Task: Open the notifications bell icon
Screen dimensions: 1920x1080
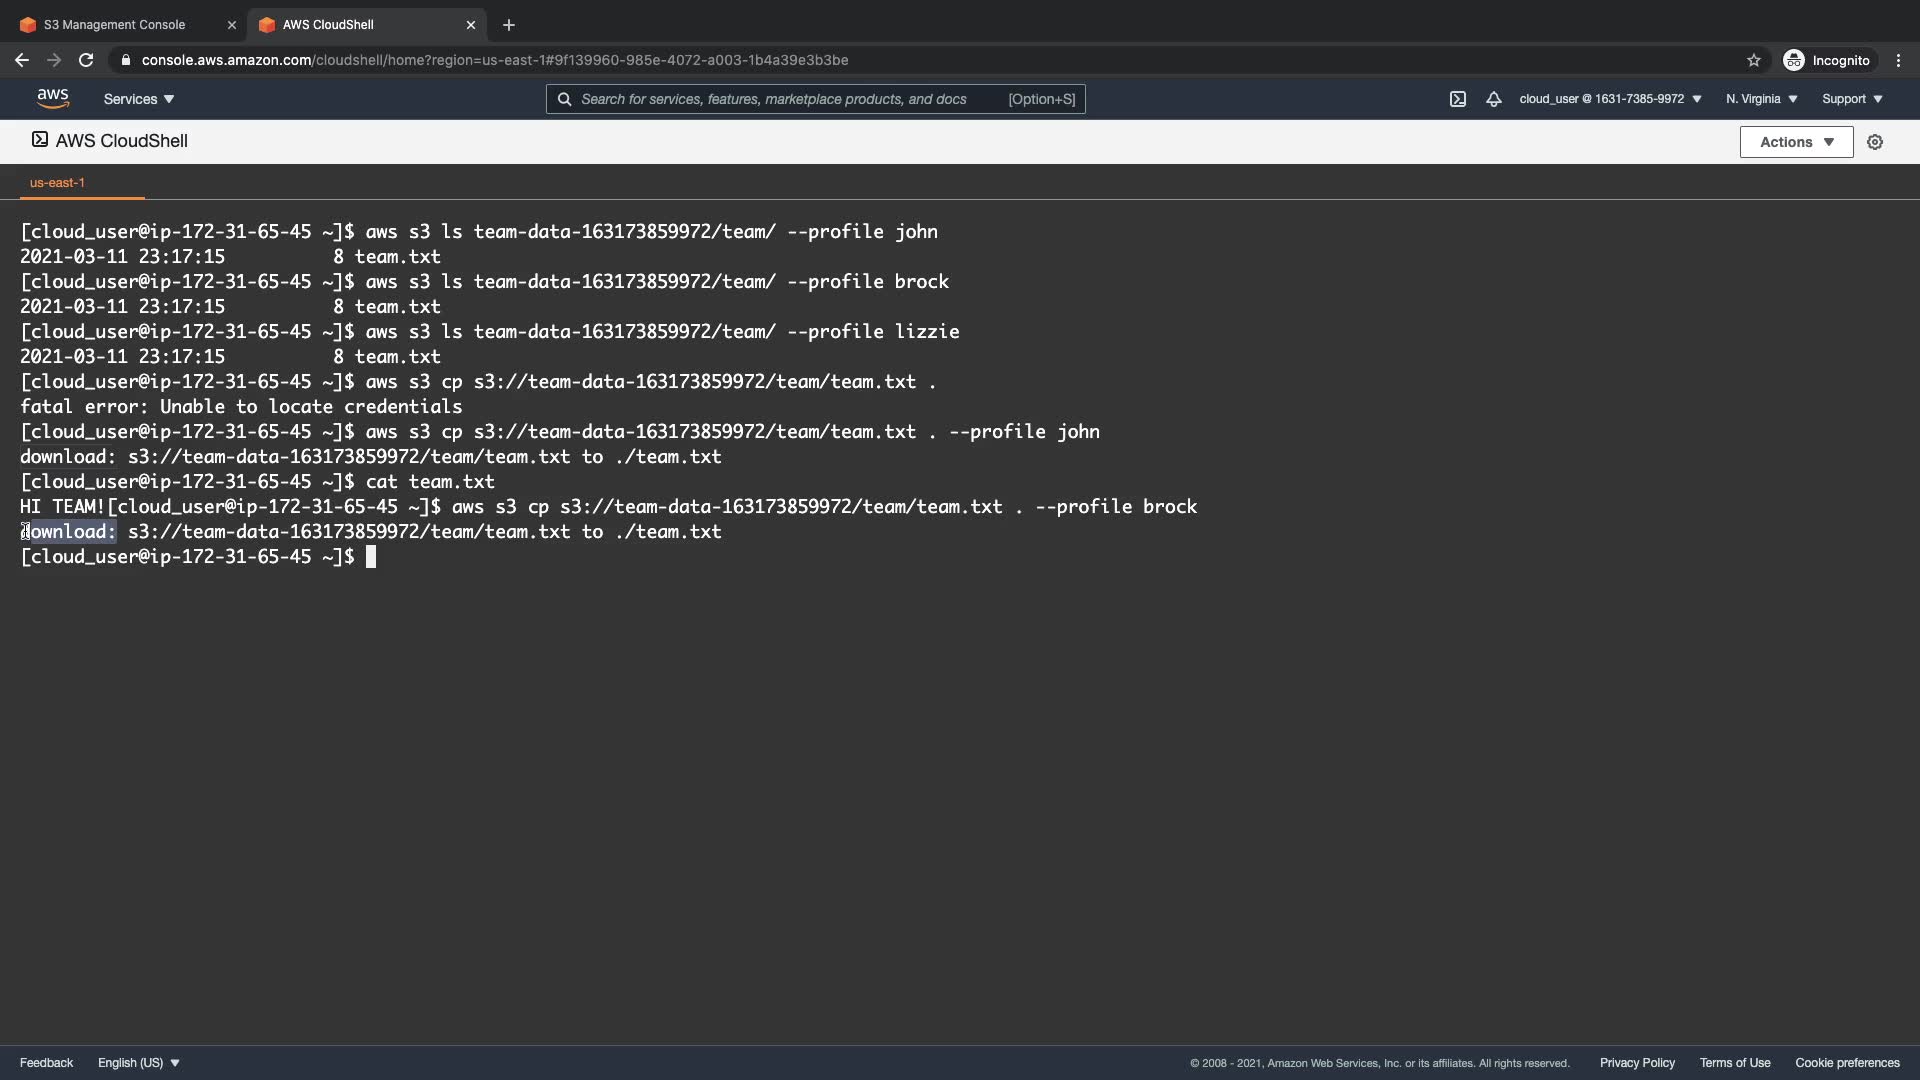Action: point(1493,99)
